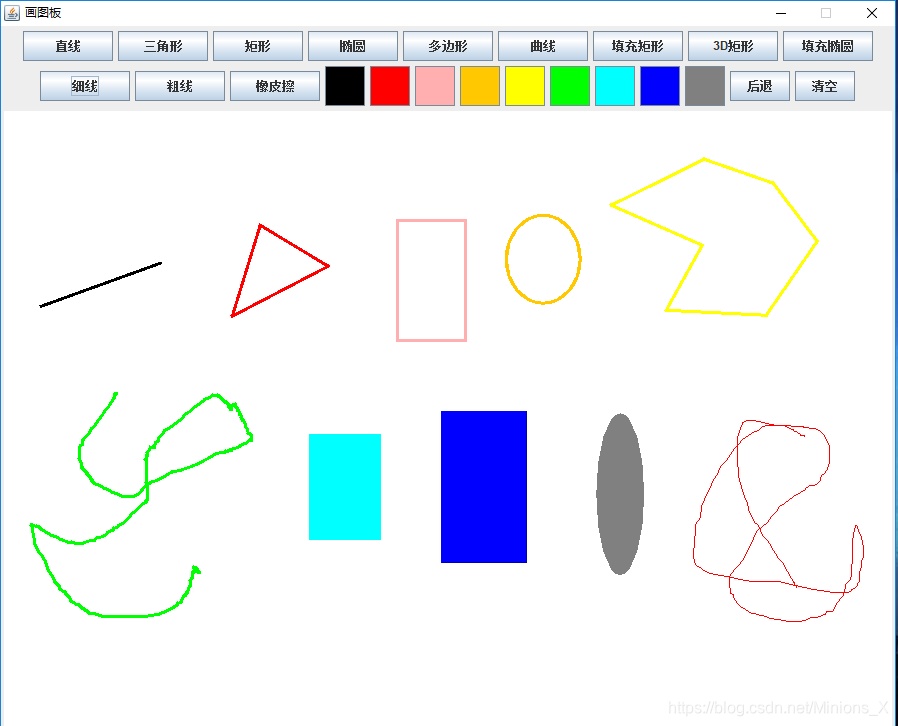This screenshot has width=898, height=726.
Task: Minimize the 画图板 window
Action: coord(781,13)
